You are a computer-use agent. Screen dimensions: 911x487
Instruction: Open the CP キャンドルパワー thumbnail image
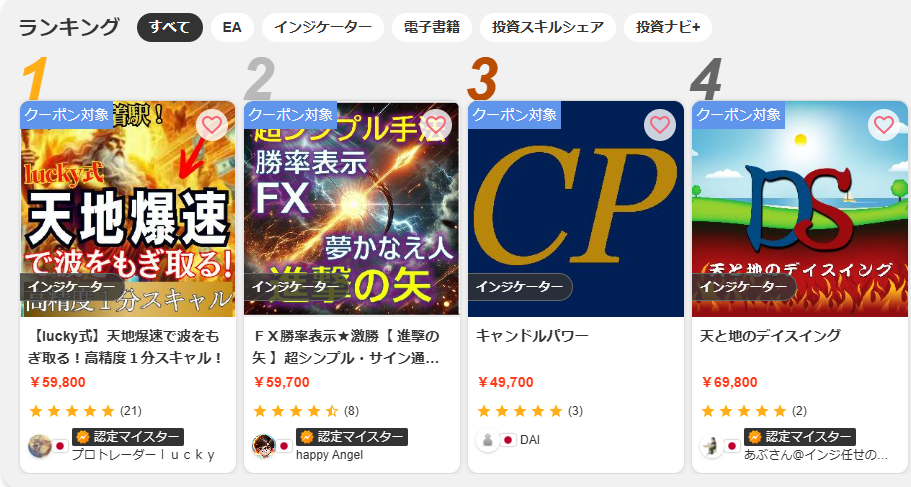576,209
